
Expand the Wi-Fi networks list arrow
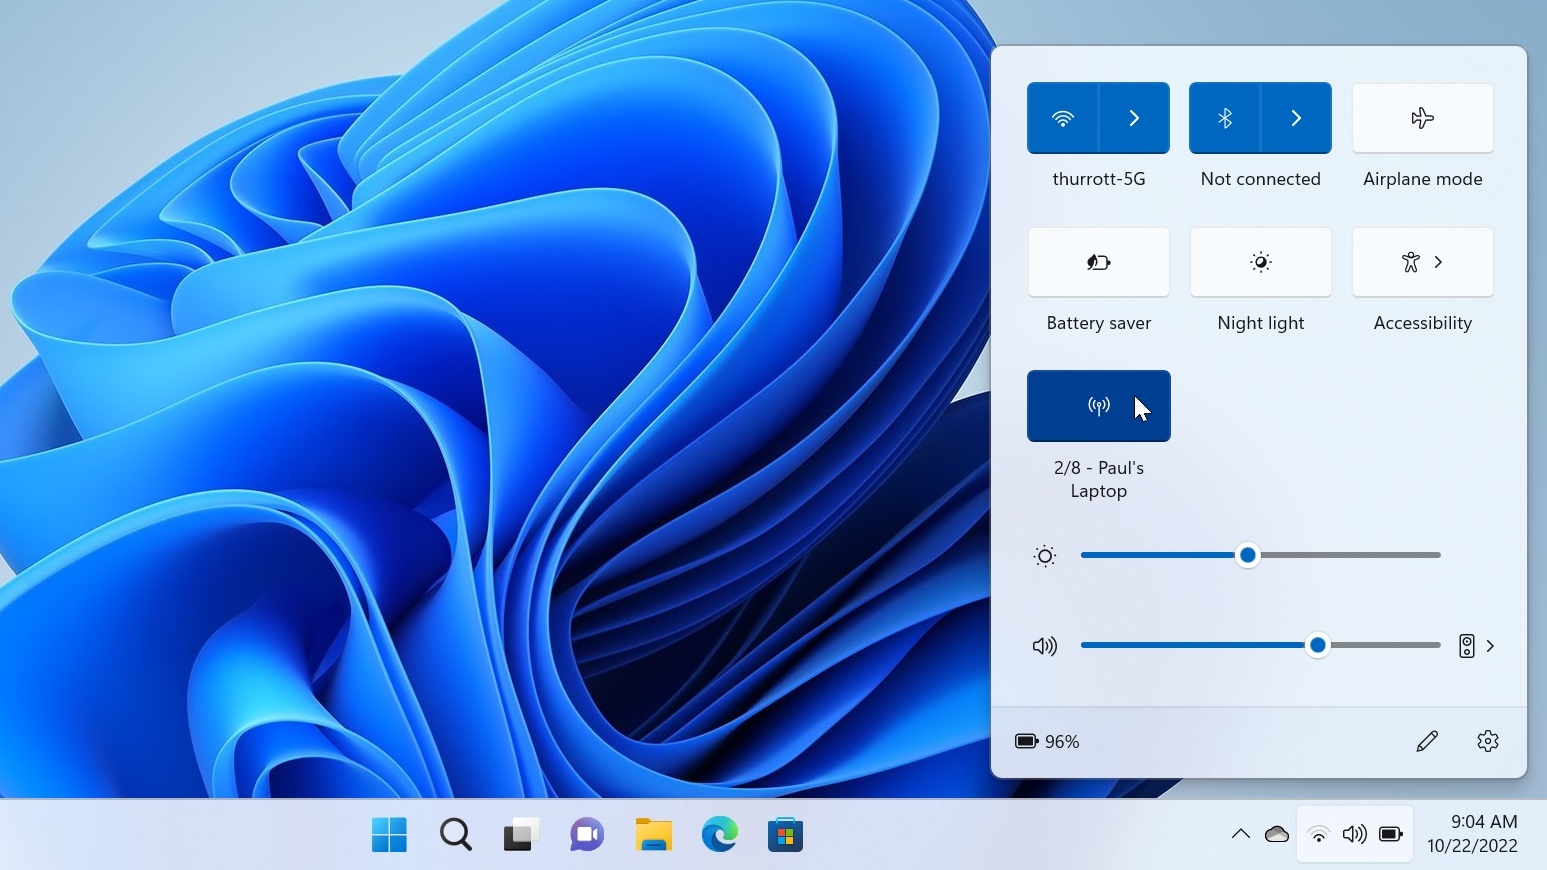(x=1134, y=118)
